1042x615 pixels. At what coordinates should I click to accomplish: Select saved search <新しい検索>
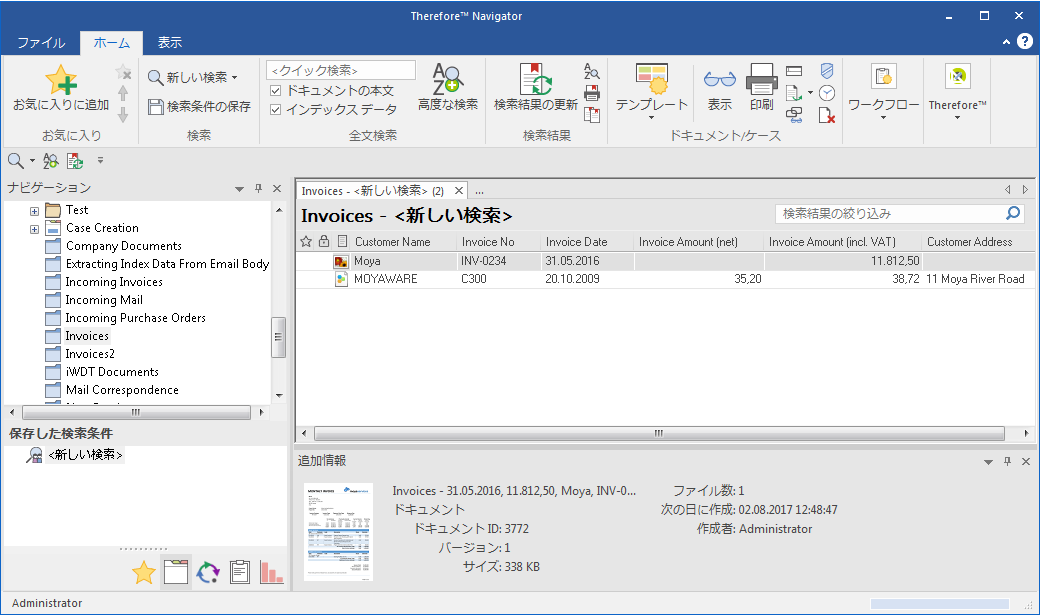[x=86, y=455]
